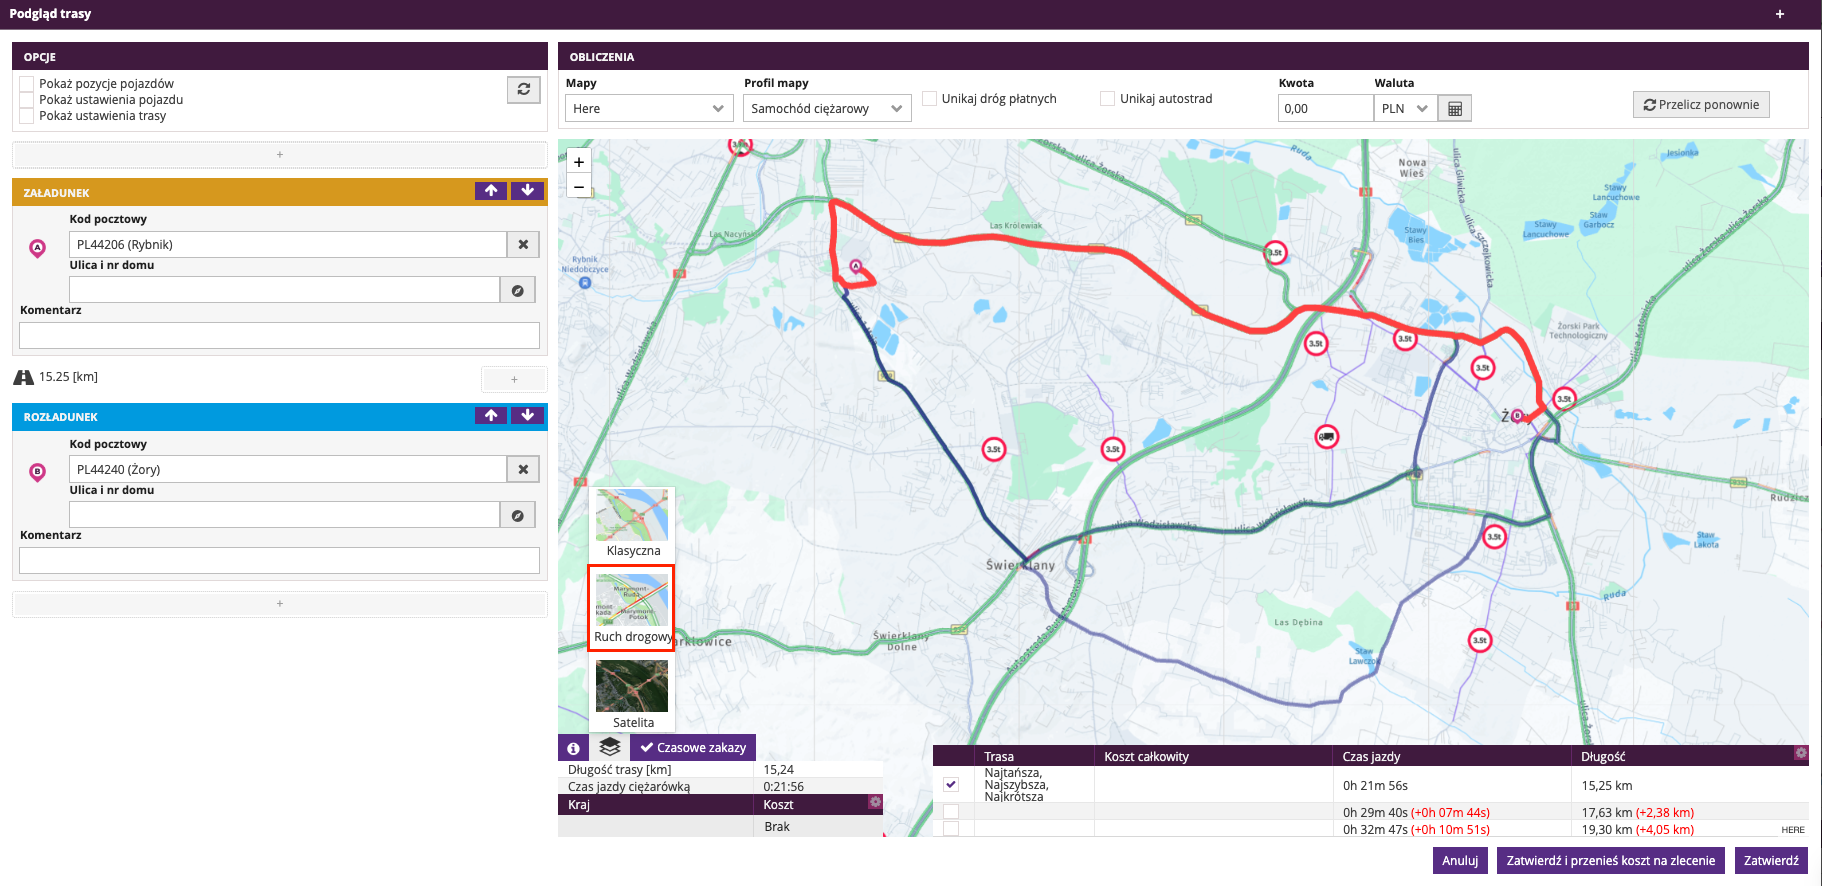Click the Anuluj button
The height and width of the screenshot is (886, 1822).
tap(1460, 860)
